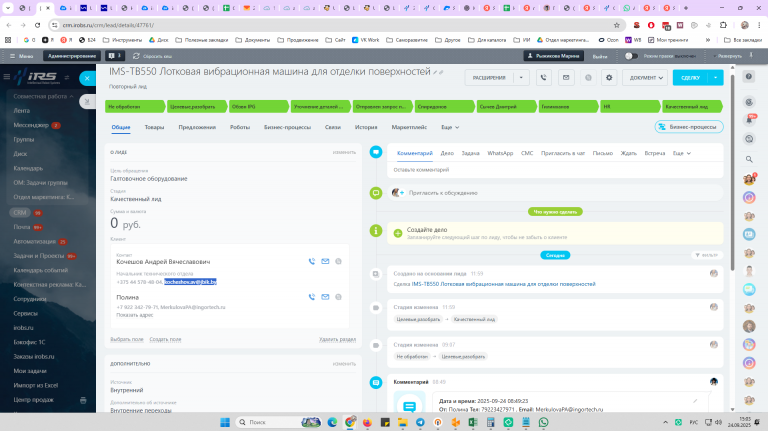
Task: Edit lead title with pencil icon
Action: tap(435, 72)
